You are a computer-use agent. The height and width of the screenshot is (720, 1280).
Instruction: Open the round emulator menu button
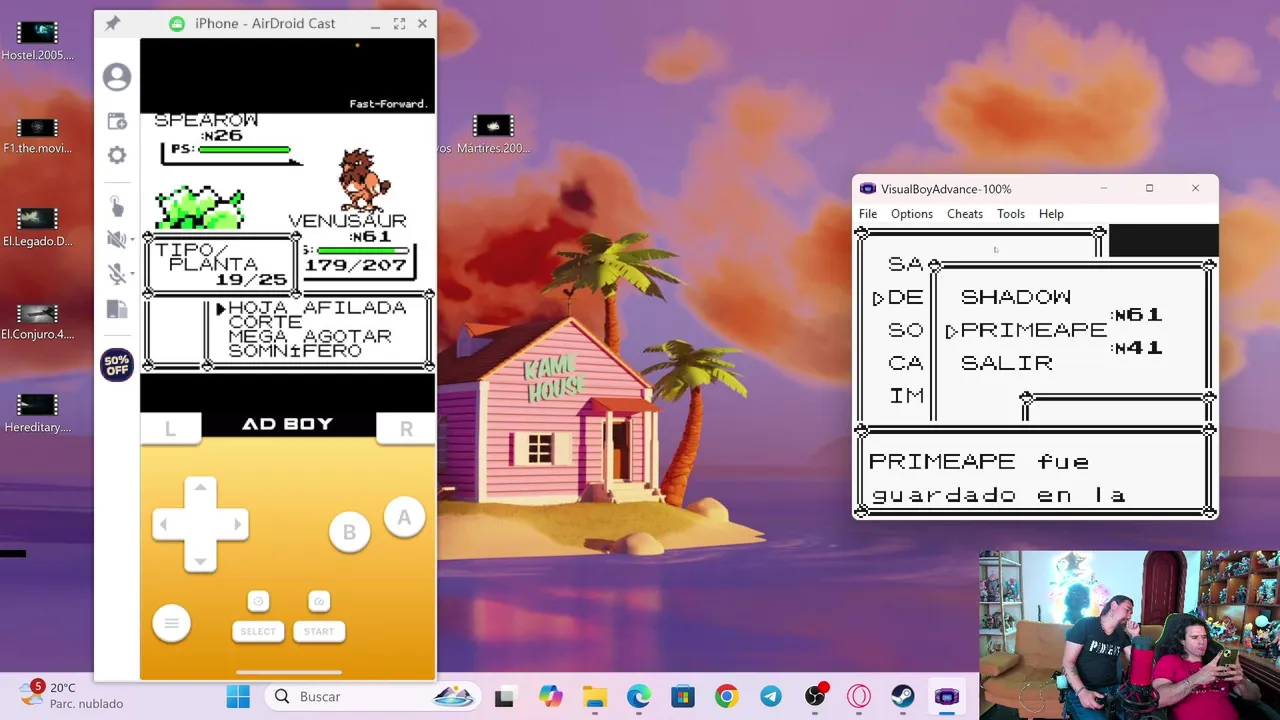click(x=171, y=624)
